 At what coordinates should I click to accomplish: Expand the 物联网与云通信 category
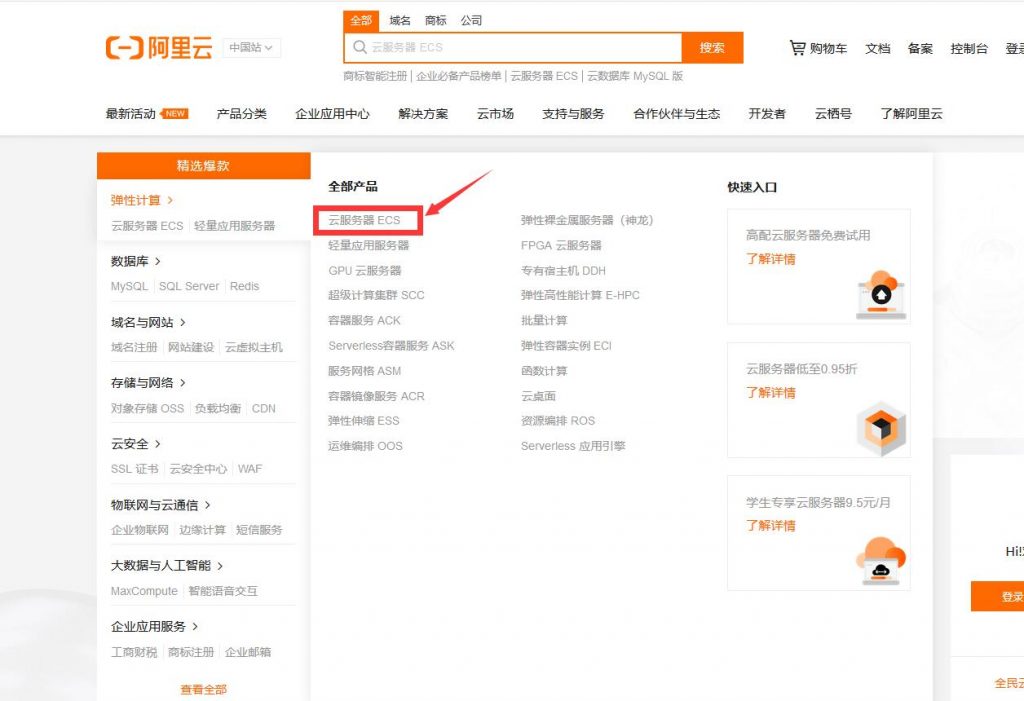click(x=156, y=504)
